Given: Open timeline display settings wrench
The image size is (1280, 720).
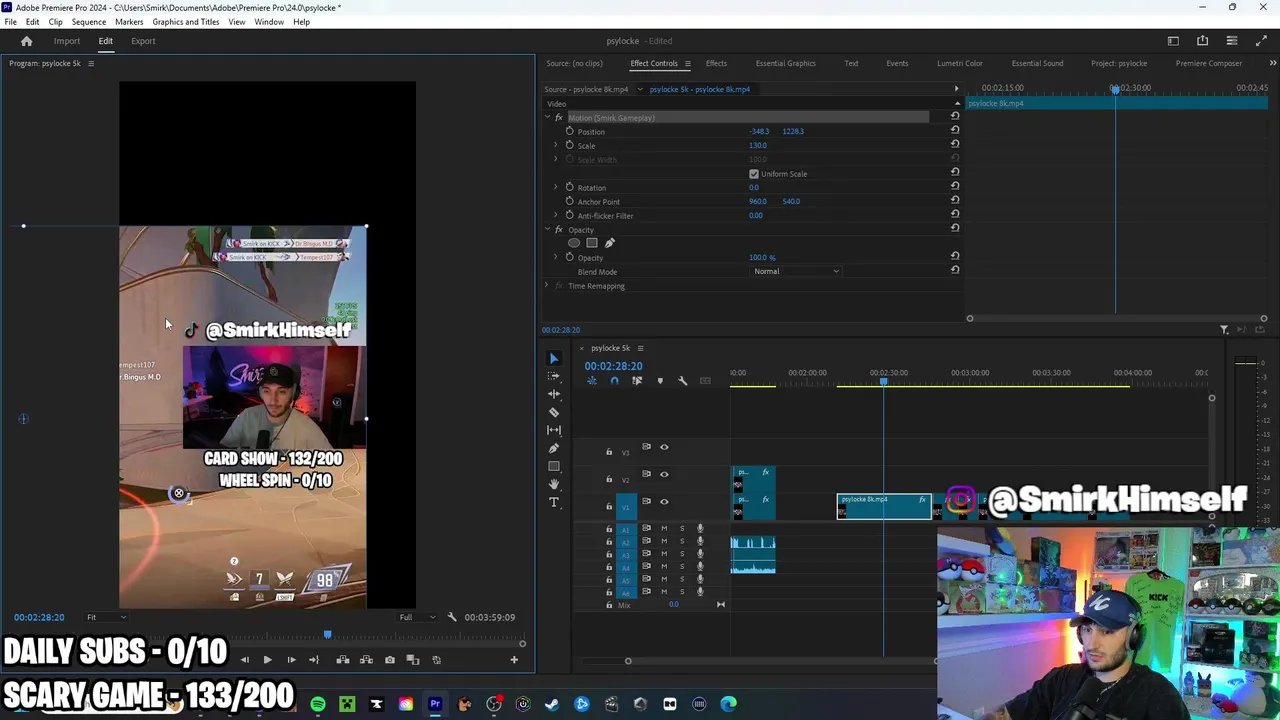Looking at the screenshot, I should pos(683,381).
